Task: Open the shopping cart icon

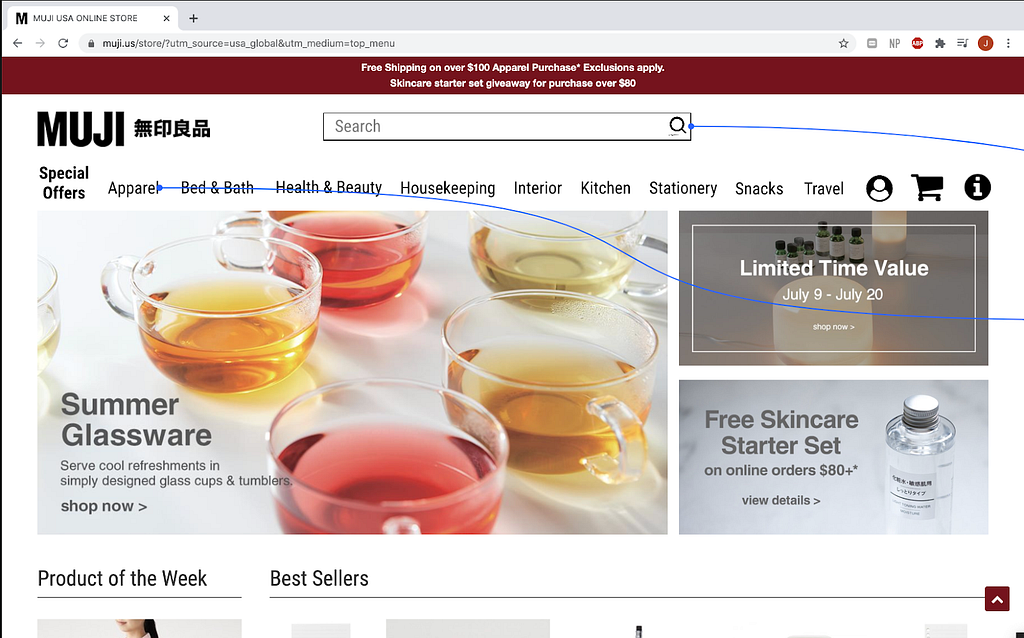Action: point(927,187)
